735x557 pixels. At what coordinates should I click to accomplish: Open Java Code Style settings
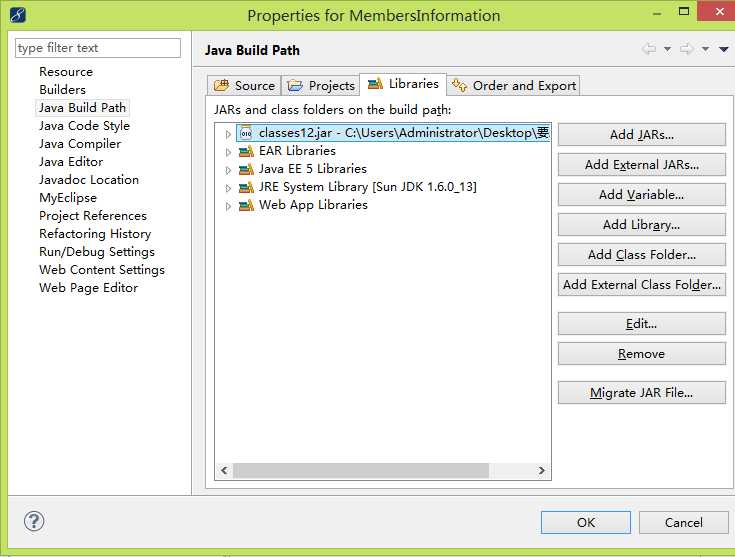[84, 126]
